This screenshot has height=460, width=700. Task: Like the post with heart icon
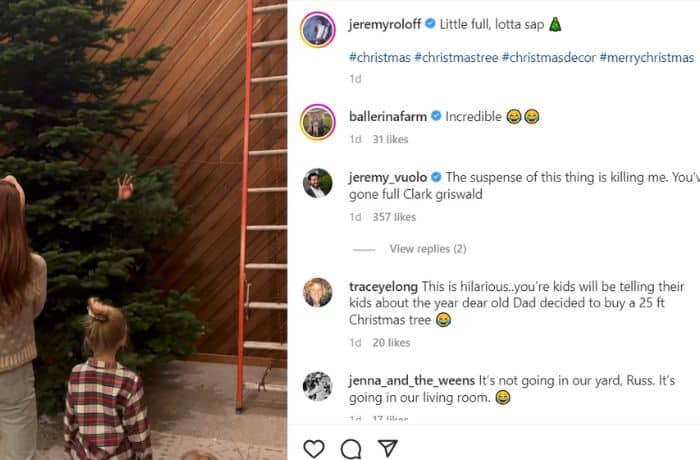point(314,448)
